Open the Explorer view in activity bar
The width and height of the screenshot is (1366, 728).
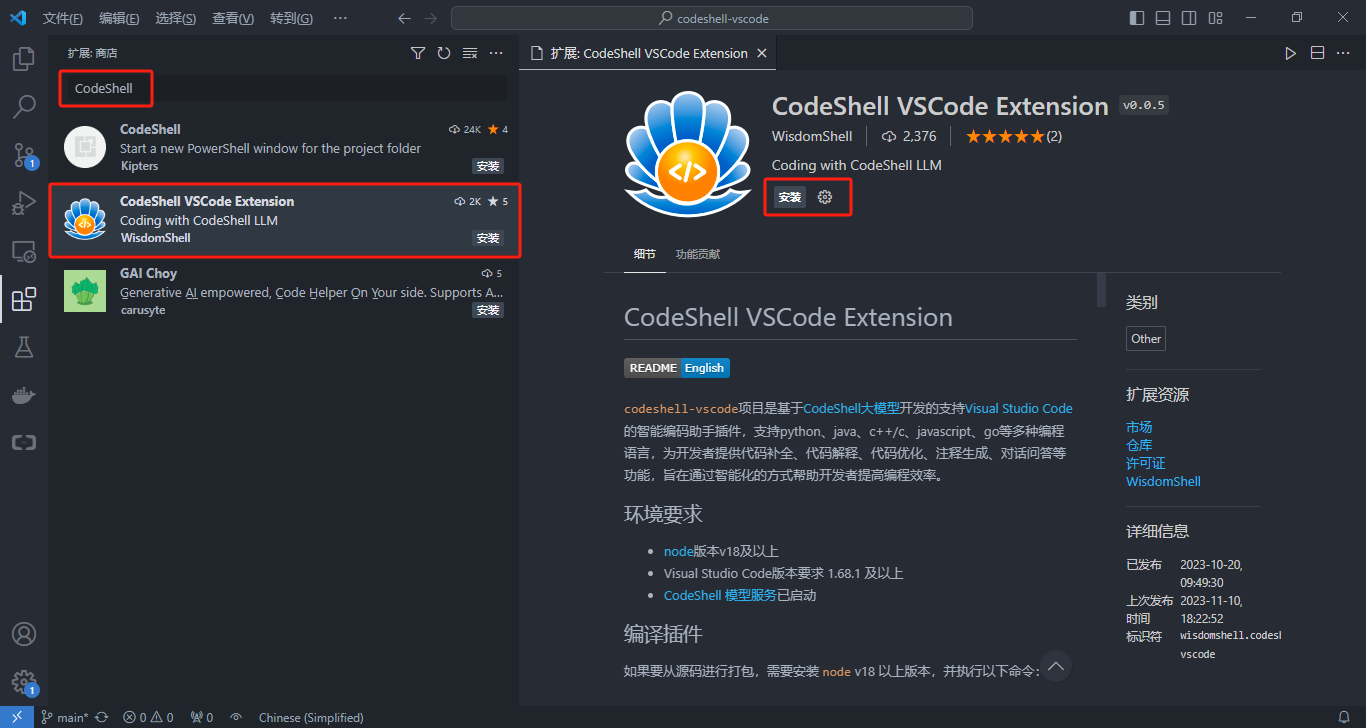(24, 59)
